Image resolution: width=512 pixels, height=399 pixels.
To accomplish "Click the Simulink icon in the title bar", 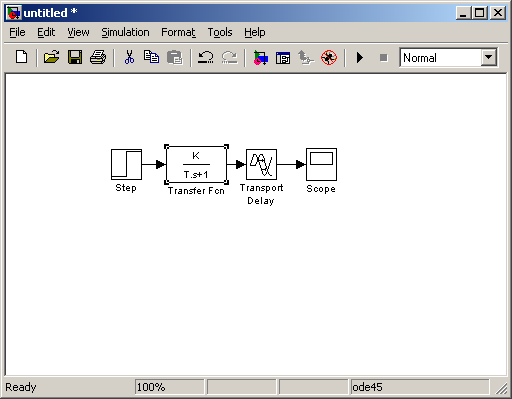I will [x=14, y=13].
